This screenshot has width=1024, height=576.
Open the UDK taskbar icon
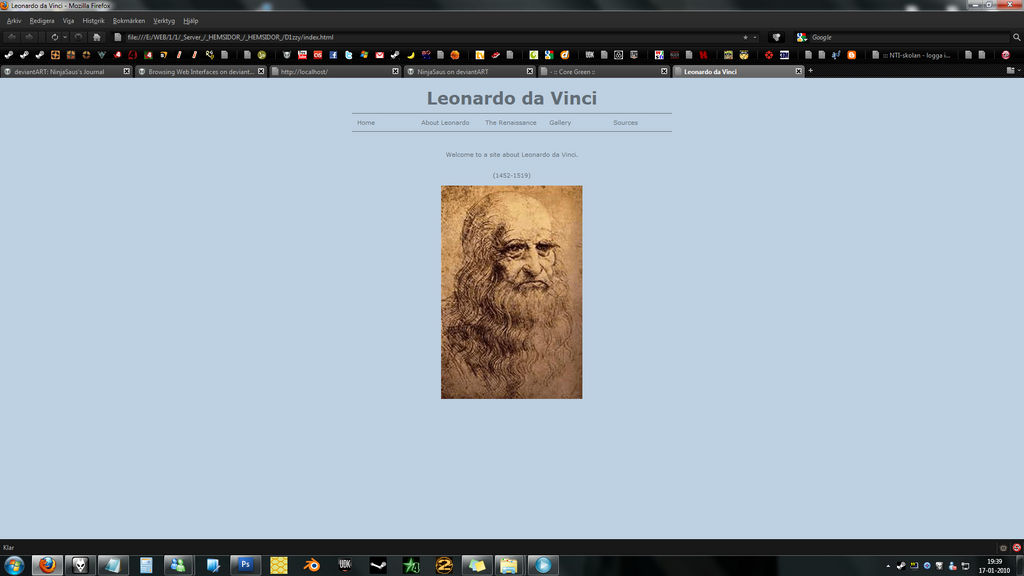pos(345,565)
